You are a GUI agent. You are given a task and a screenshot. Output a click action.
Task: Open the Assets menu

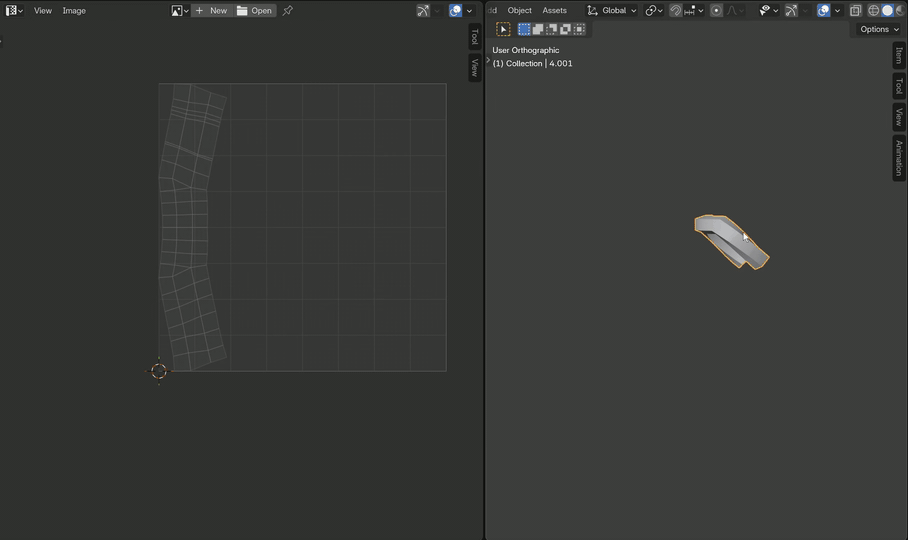click(x=554, y=10)
